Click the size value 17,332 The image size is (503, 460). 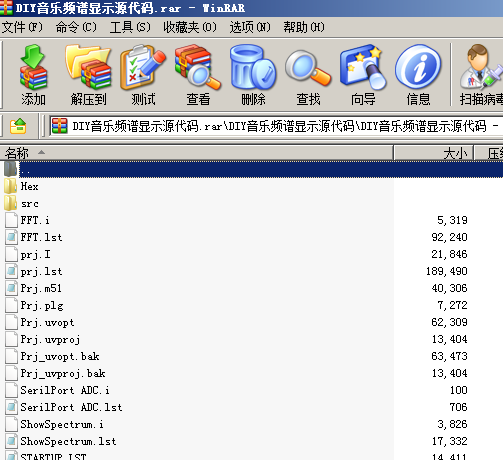tap(450, 441)
